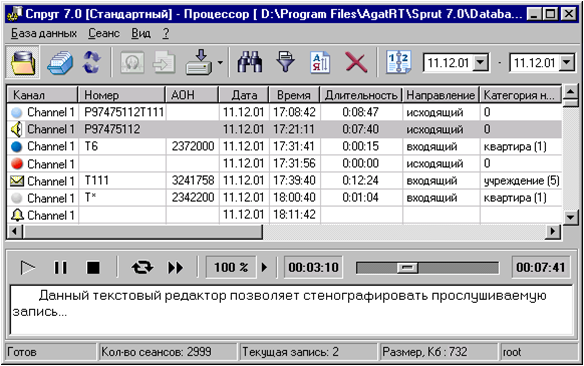This screenshot has width=584, height=366.
Task: Click envelope icon of T111 row
Action: (x=17, y=181)
